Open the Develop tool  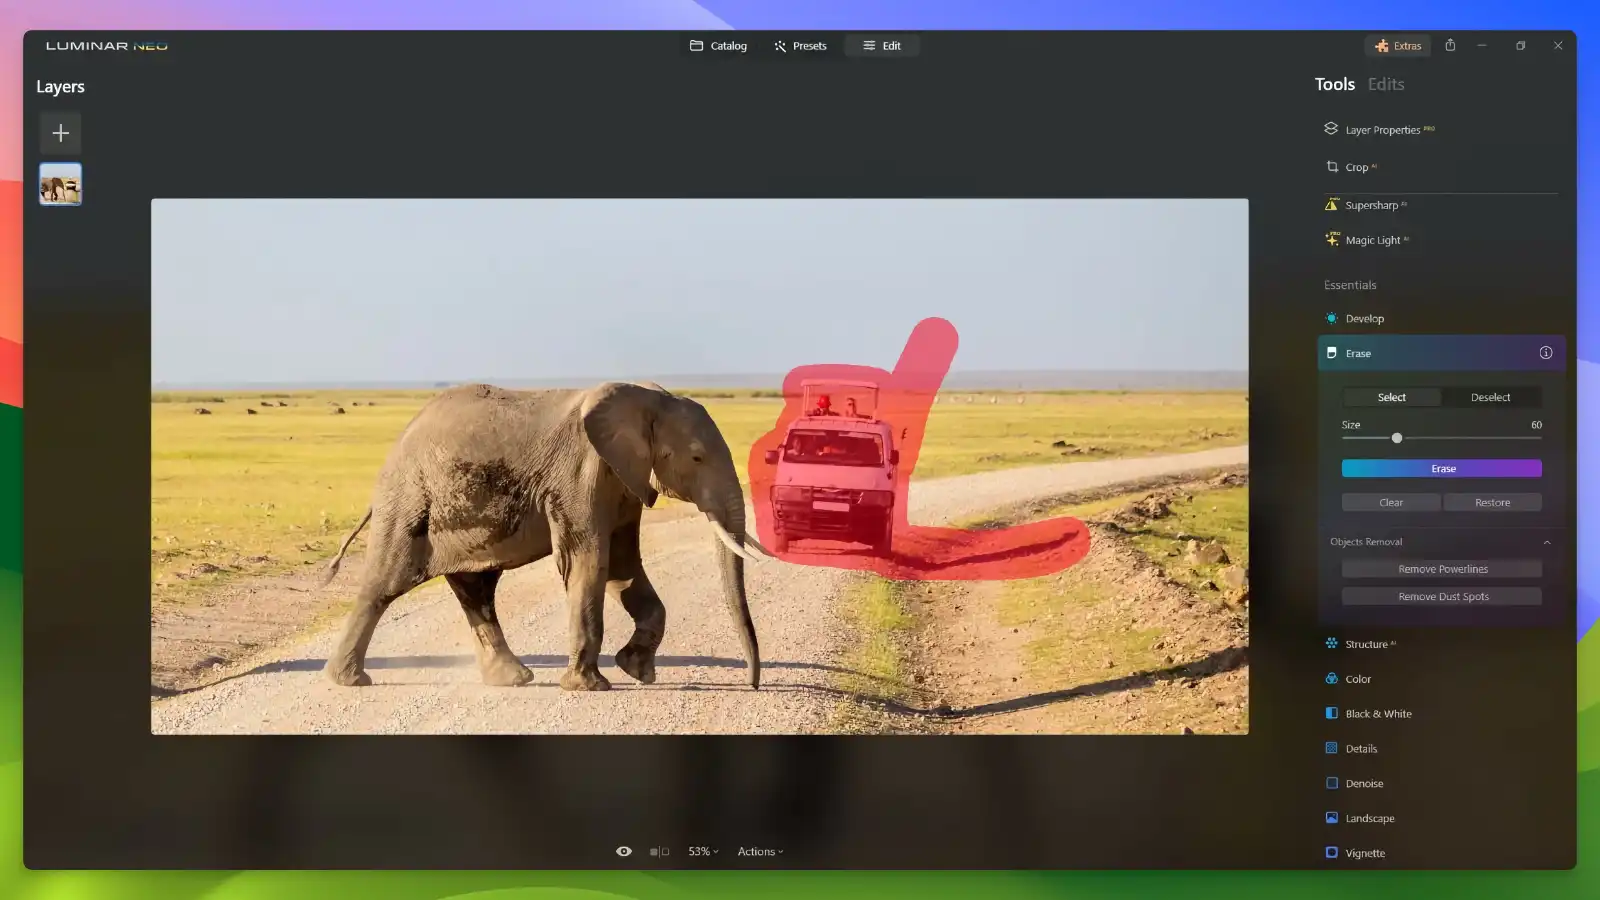[x=1364, y=318]
